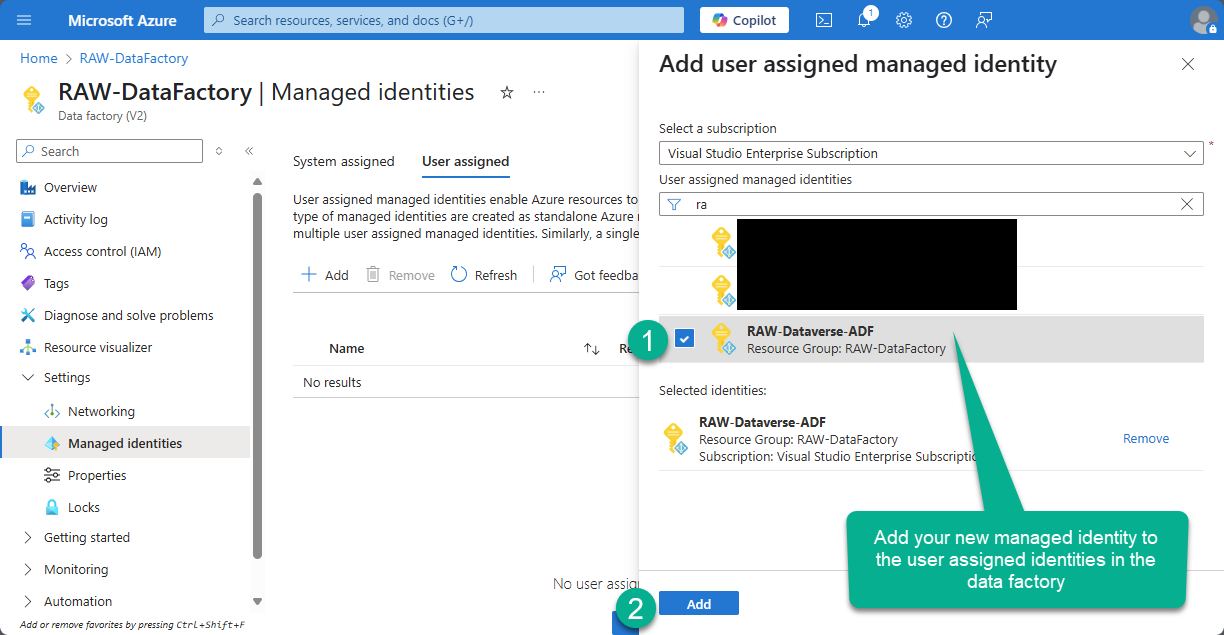This screenshot has height=635, width=1224.
Task: Launch Cloud Shell from the top bar
Action: 824,20
